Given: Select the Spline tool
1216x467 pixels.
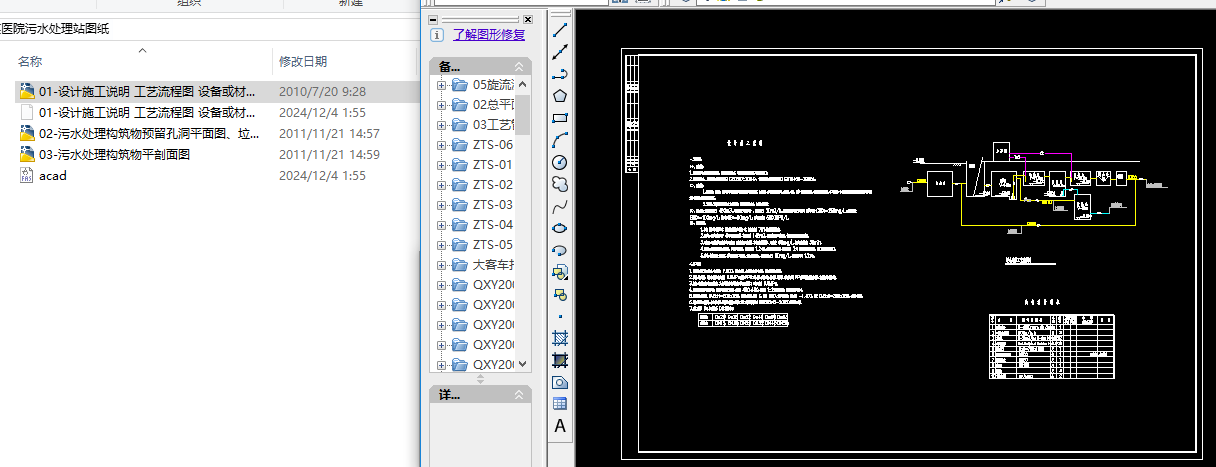Looking at the screenshot, I should tap(560, 206).
